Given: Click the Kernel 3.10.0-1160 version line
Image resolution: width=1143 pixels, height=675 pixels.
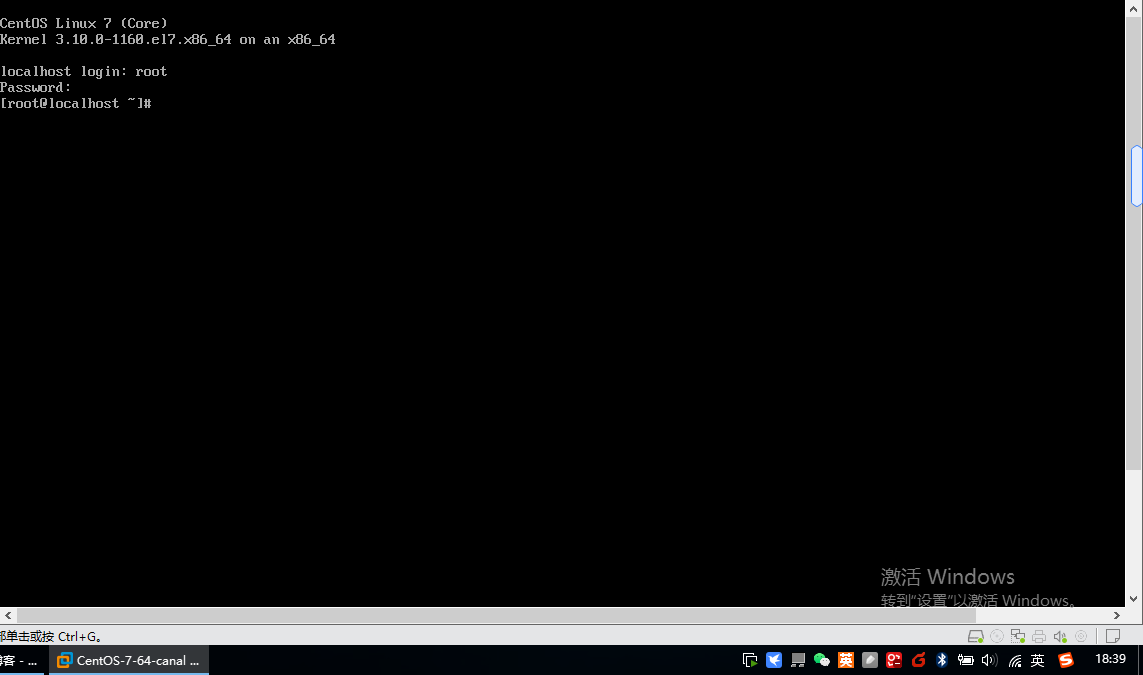Looking at the screenshot, I should [168, 39].
